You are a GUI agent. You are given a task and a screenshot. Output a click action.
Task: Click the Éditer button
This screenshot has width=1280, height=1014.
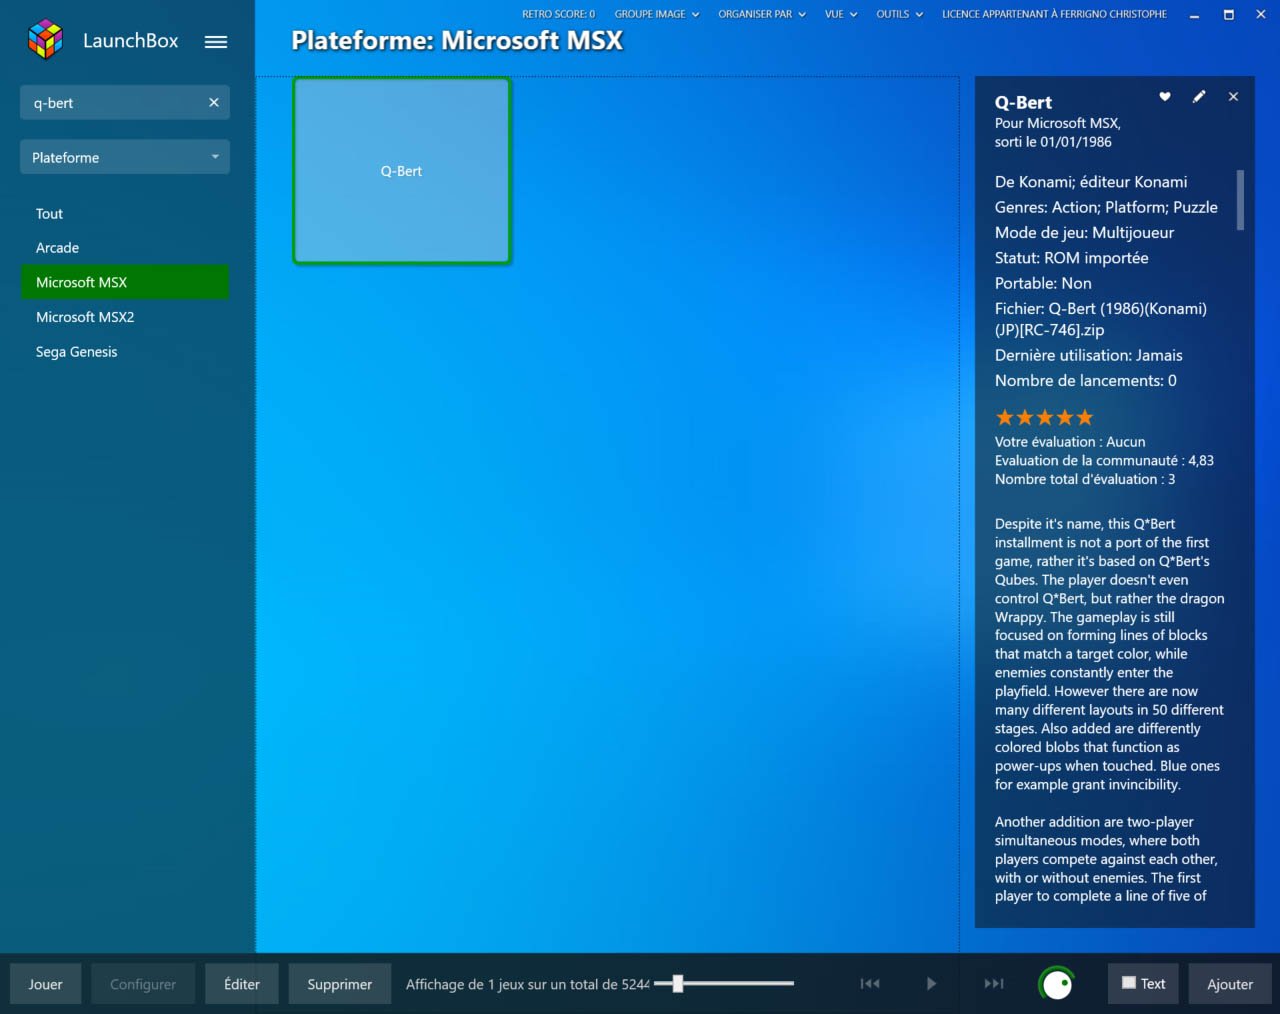click(242, 984)
